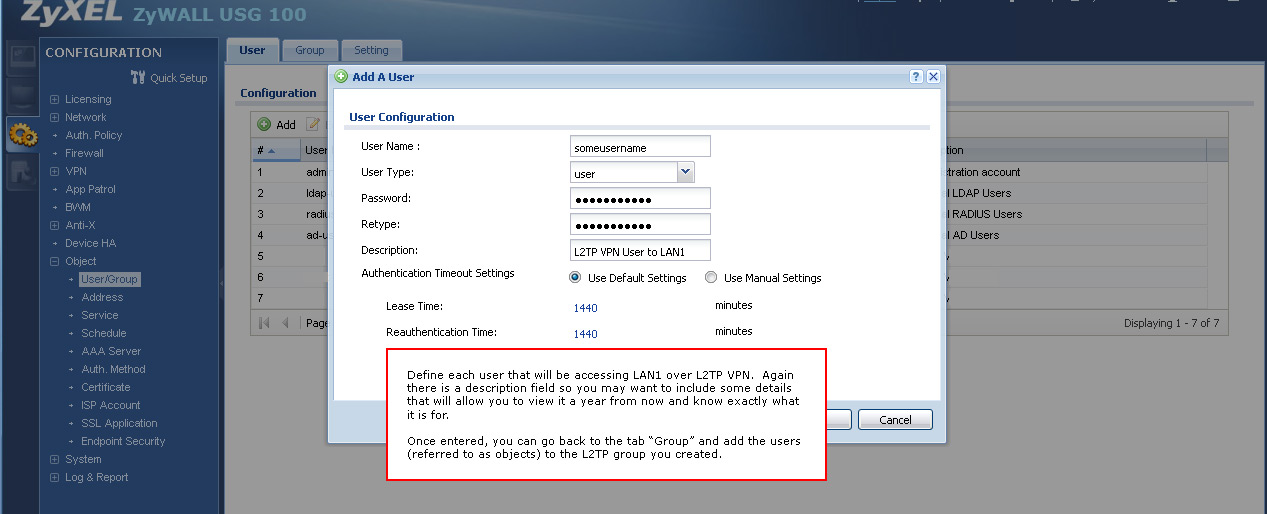Expand the VPN tree node
The image size is (1267, 514).
click(54, 171)
